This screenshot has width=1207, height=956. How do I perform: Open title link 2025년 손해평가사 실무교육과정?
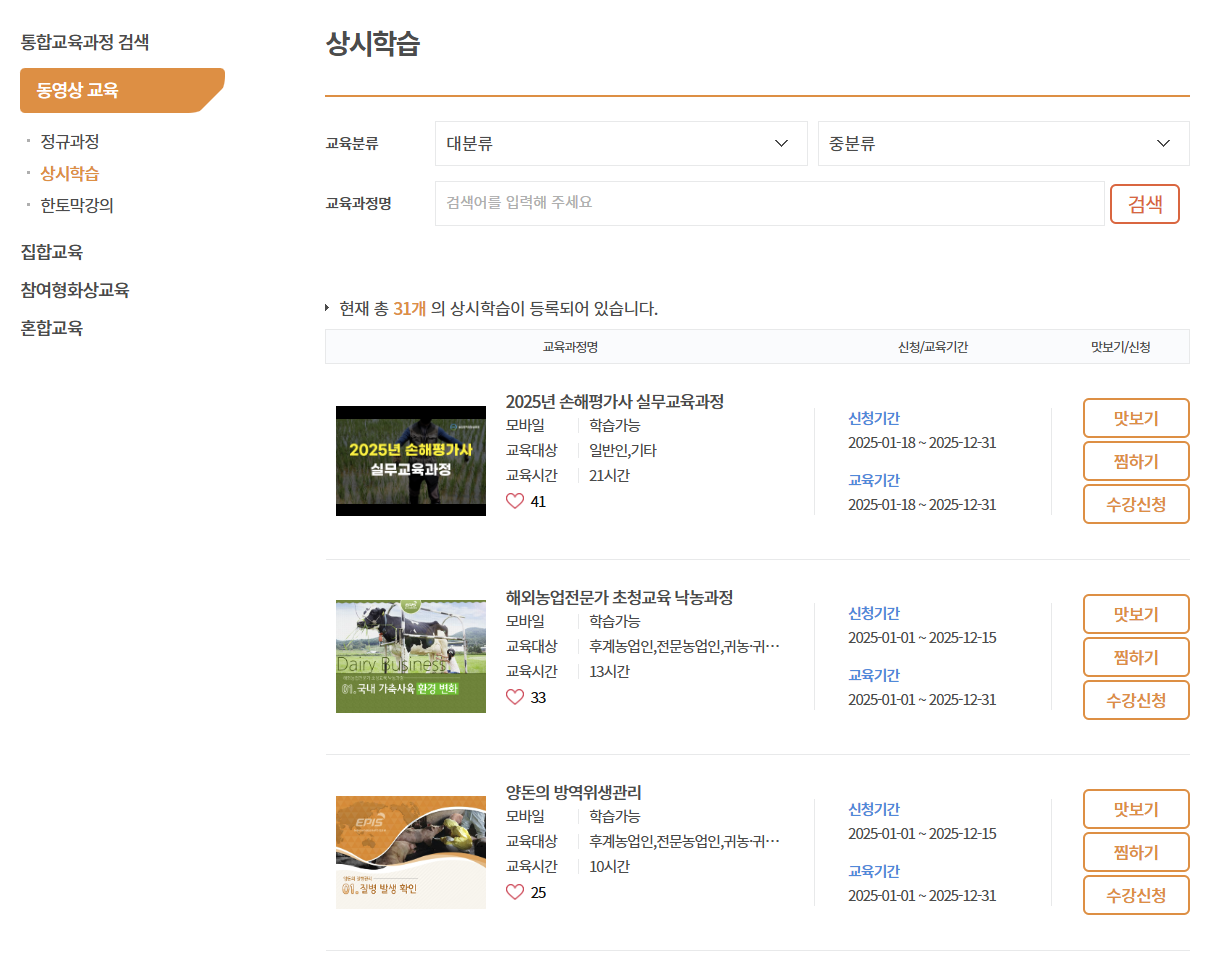[x=615, y=401]
